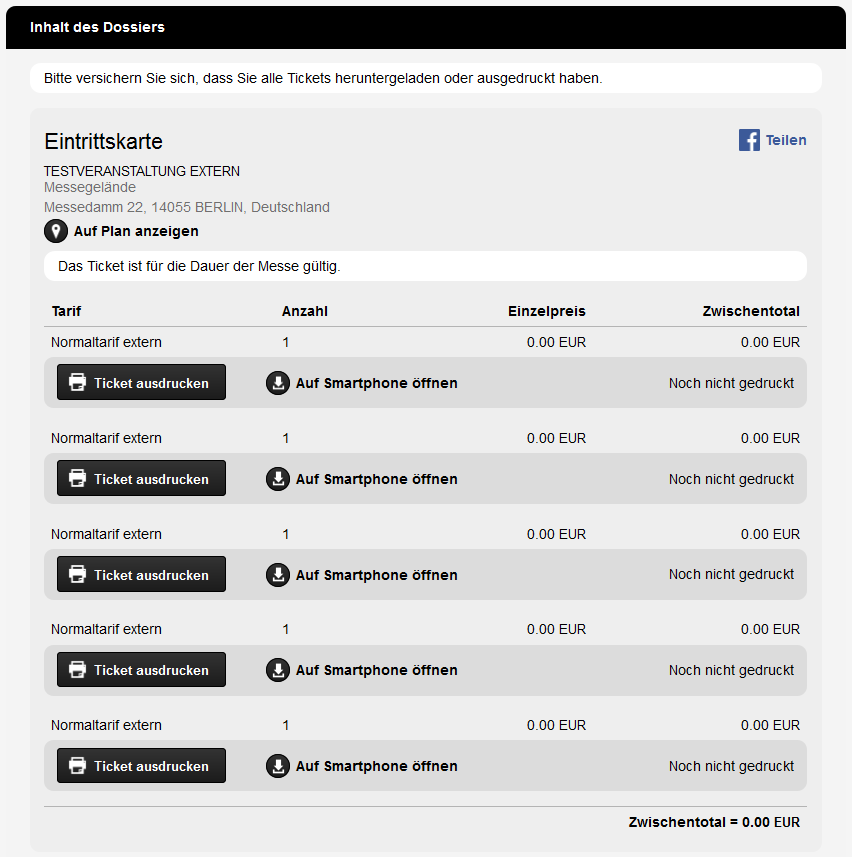This screenshot has height=857, width=852.
Task: Share the ticket via Teilen link
Action: pos(786,140)
